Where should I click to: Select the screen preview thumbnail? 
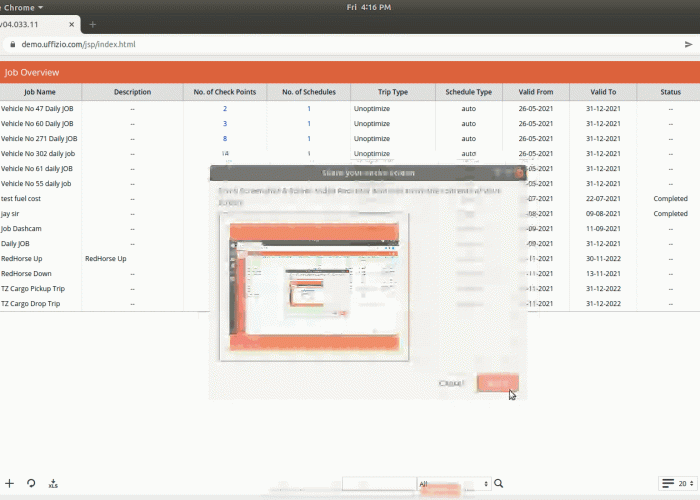pyautogui.click(x=314, y=290)
